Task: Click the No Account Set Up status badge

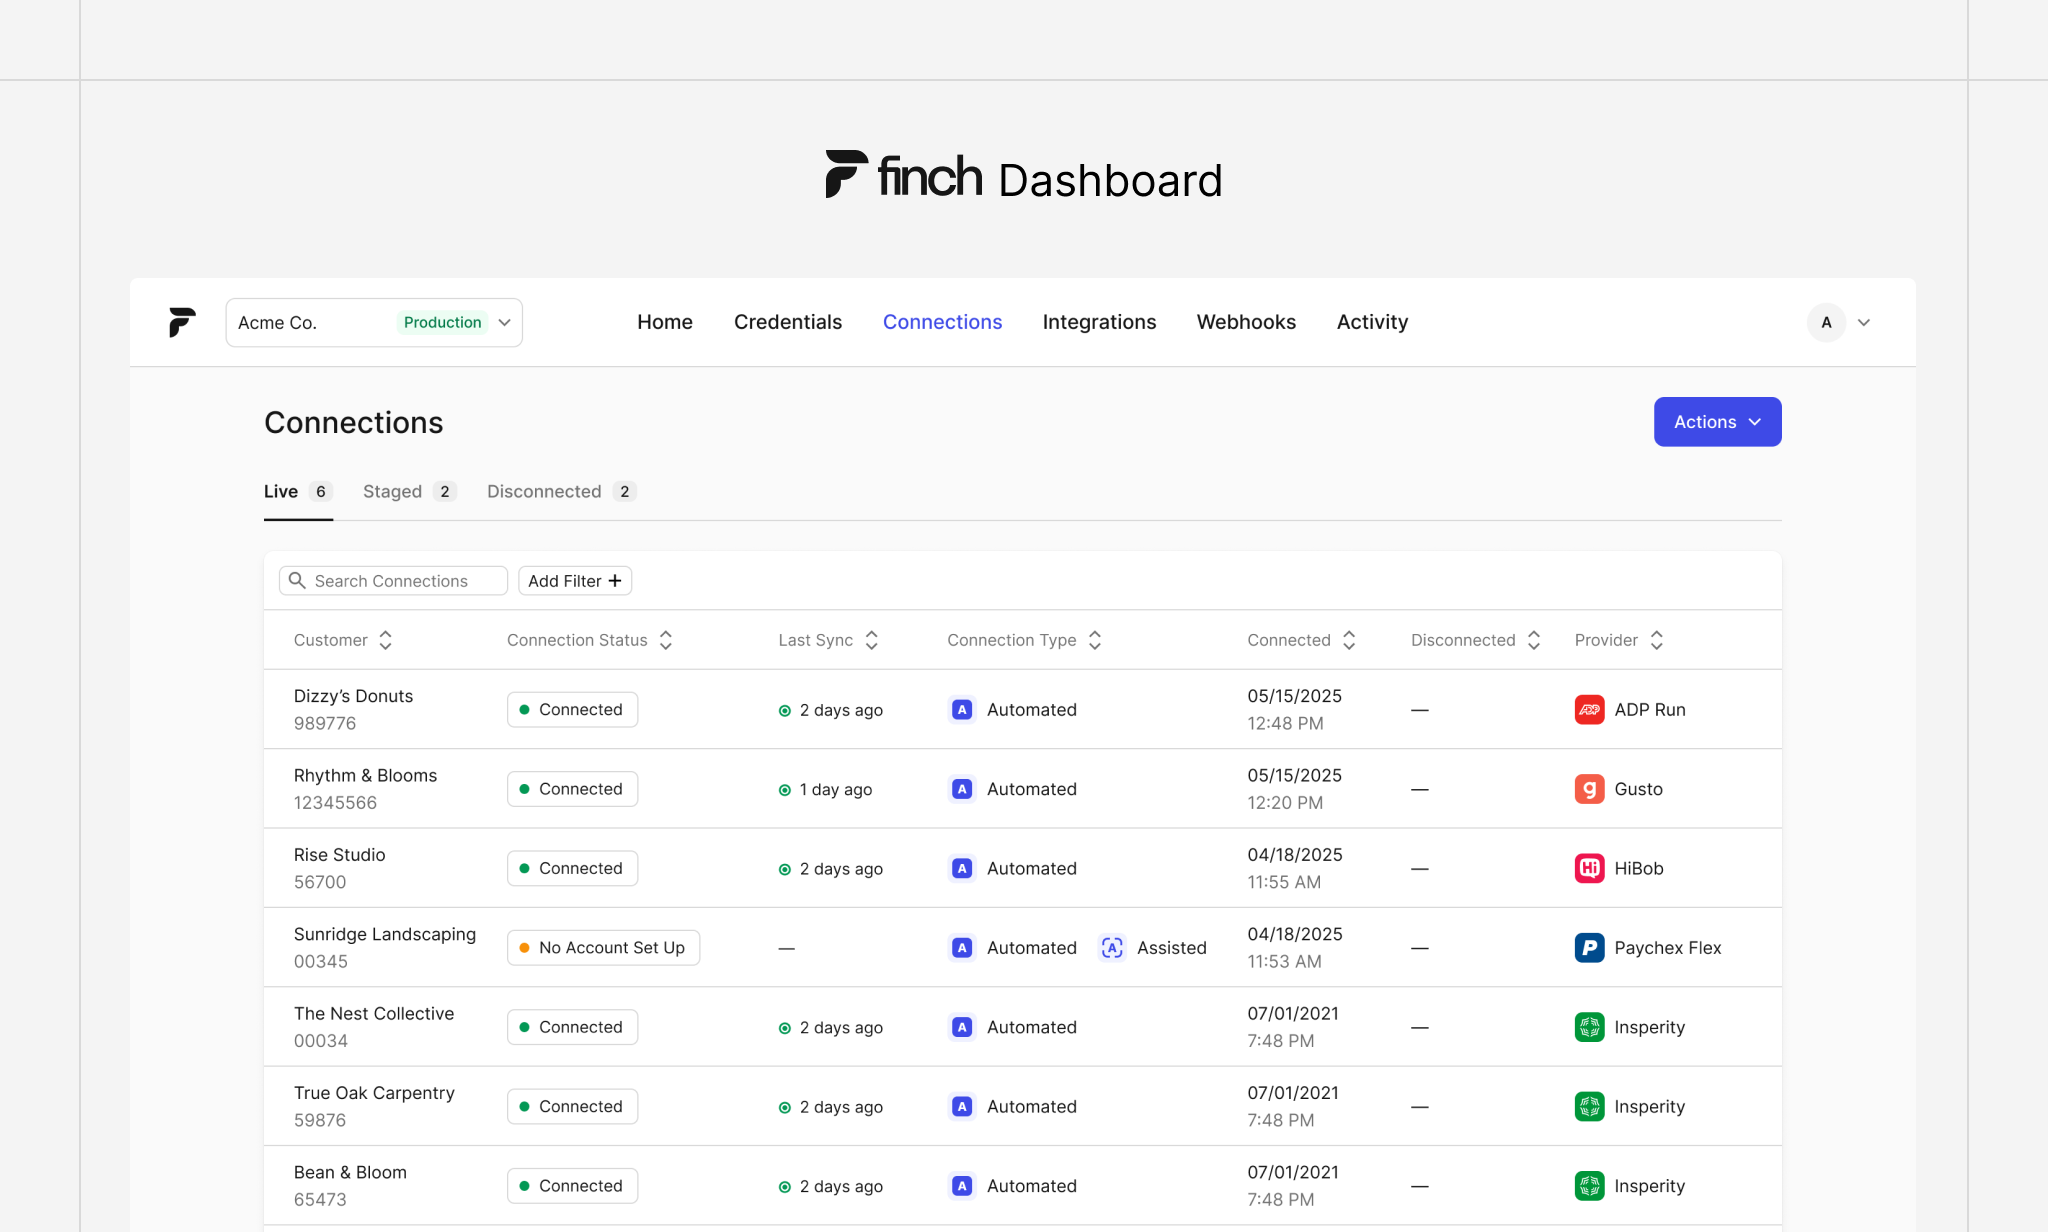Action: [x=603, y=947]
